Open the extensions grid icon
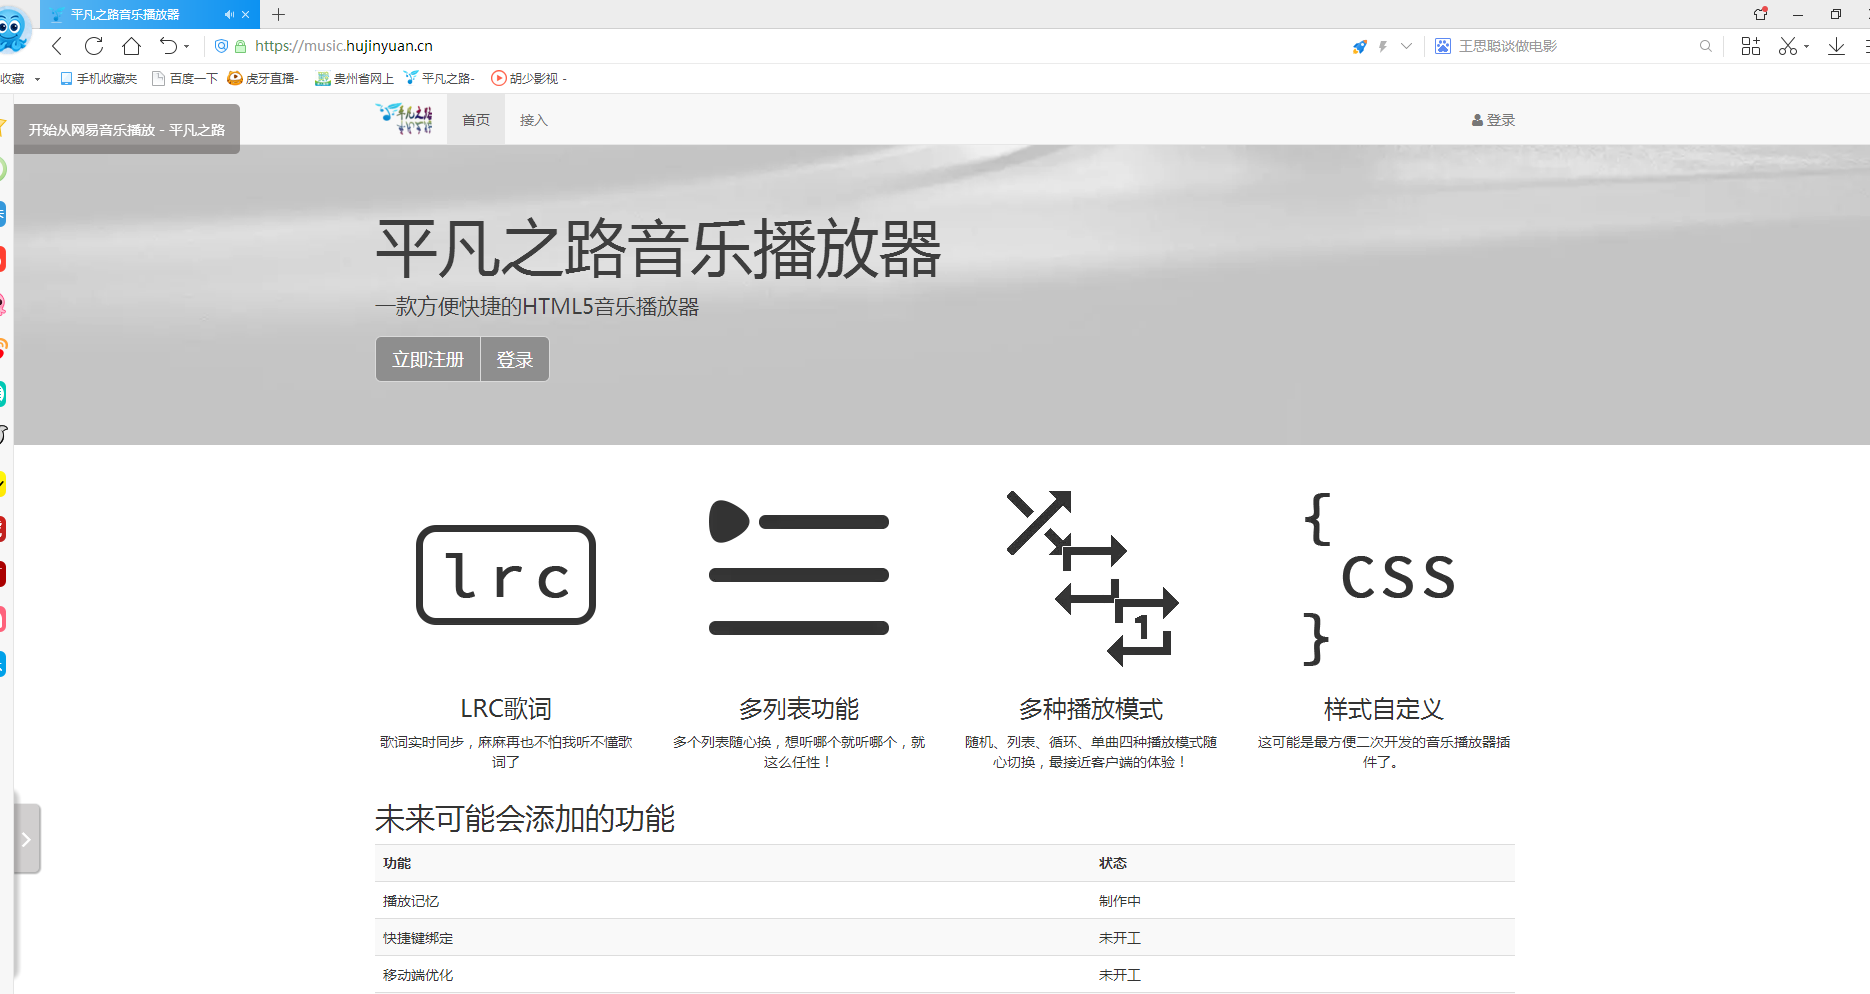Image resolution: width=1870 pixels, height=994 pixels. point(1750,46)
